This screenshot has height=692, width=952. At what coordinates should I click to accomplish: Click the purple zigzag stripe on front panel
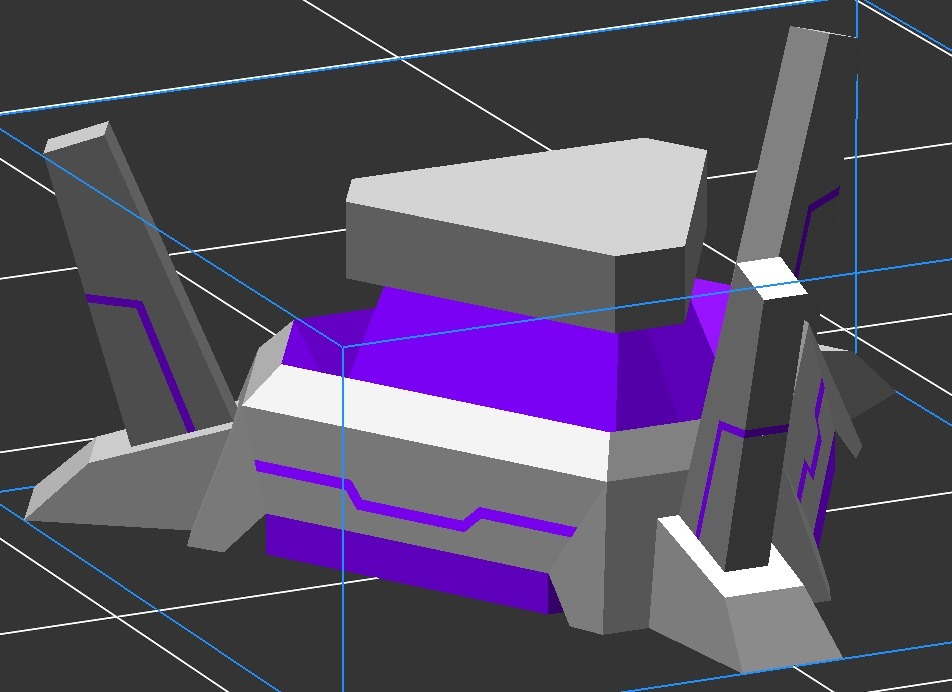pyautogui.click(x=415, y=500)
